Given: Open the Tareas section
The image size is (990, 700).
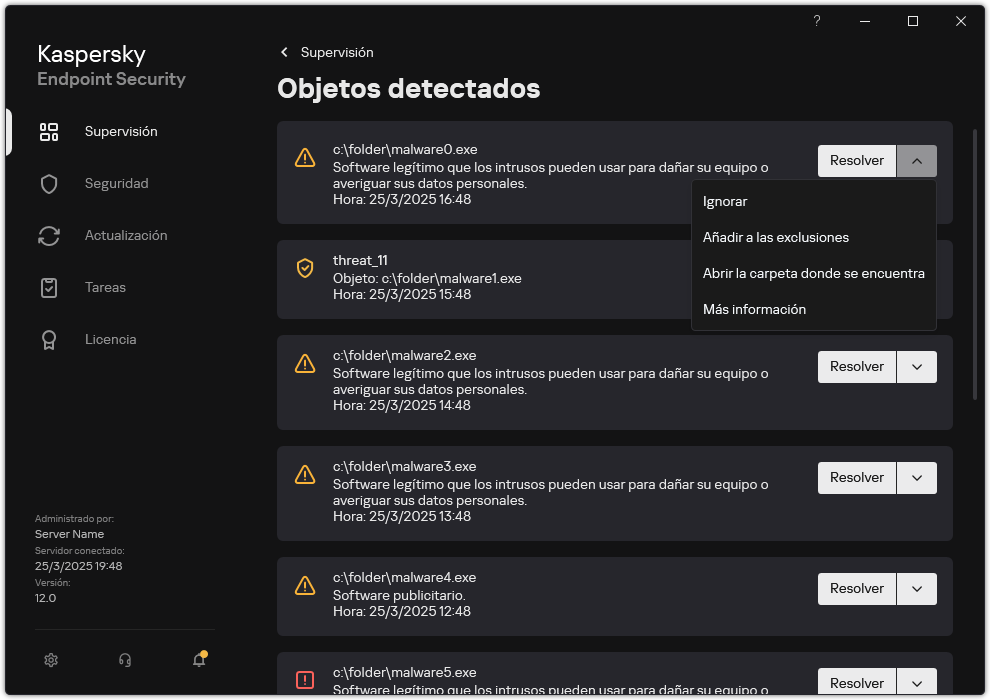Looking at the screenshot, I should pos(104,287).
